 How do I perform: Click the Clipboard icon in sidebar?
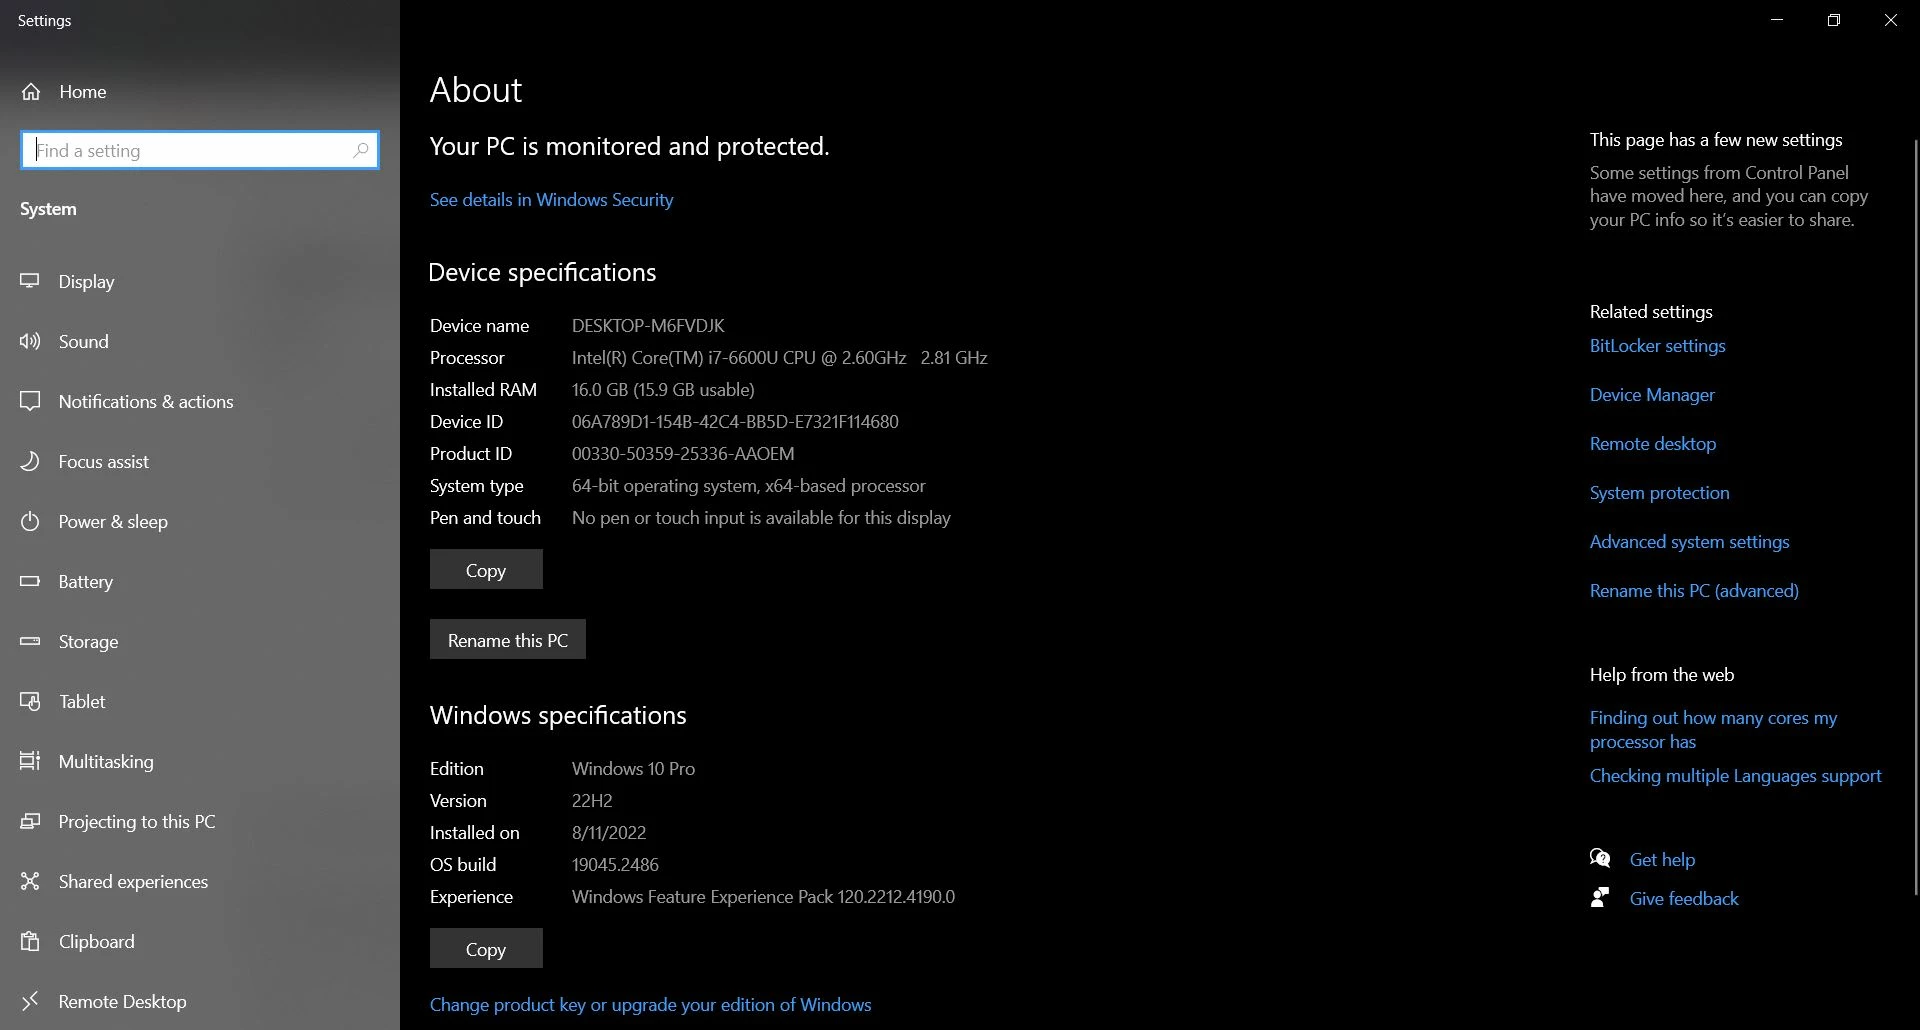(x=30, y=941)
